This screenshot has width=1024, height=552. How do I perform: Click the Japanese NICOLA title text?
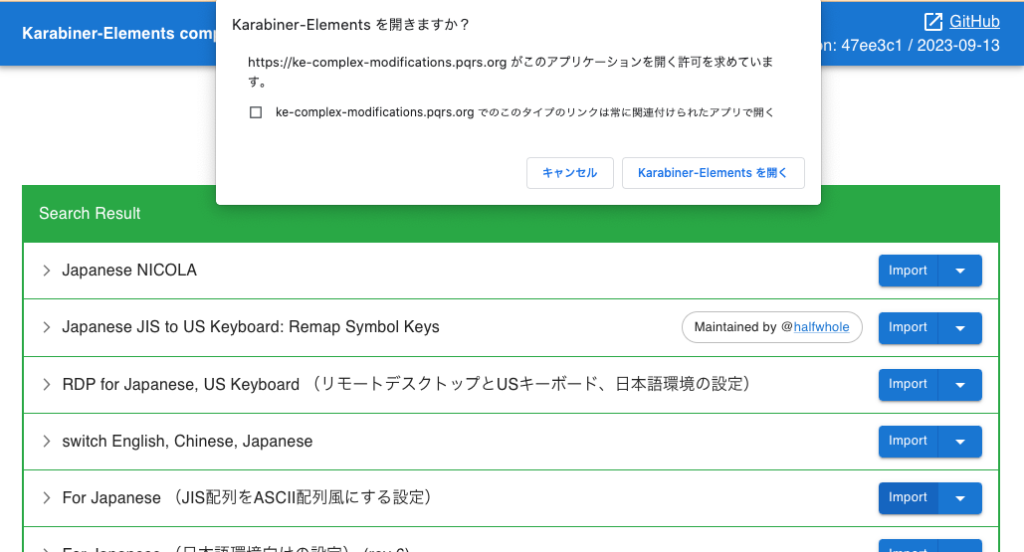129,270
